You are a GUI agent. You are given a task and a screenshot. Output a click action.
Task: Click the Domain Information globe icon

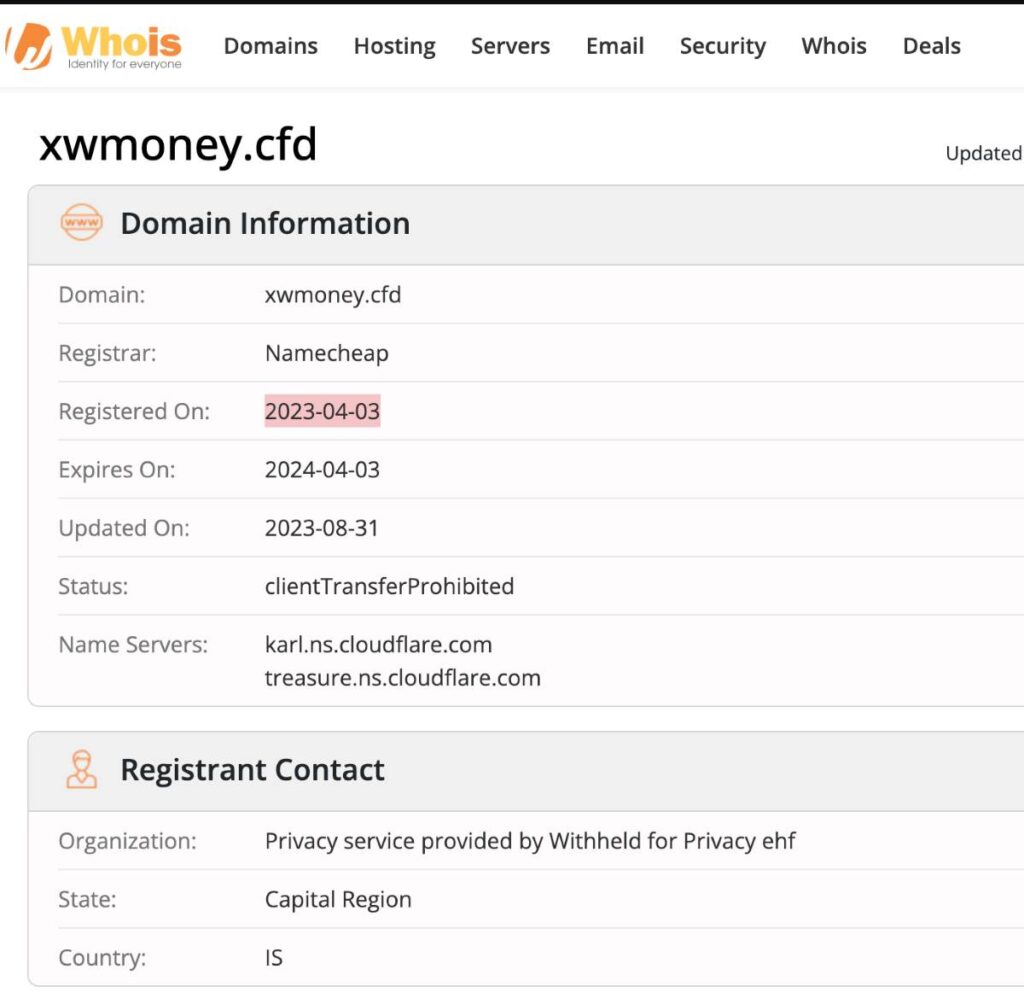(82, 223)
